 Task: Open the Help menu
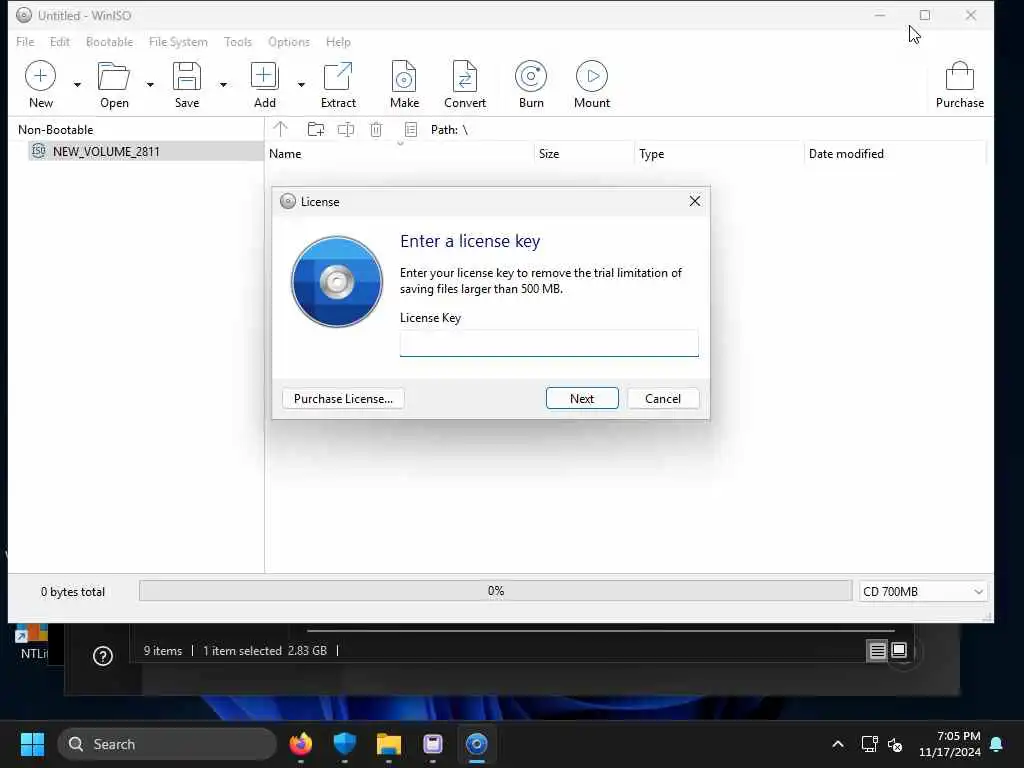click(x=338, y=42)
